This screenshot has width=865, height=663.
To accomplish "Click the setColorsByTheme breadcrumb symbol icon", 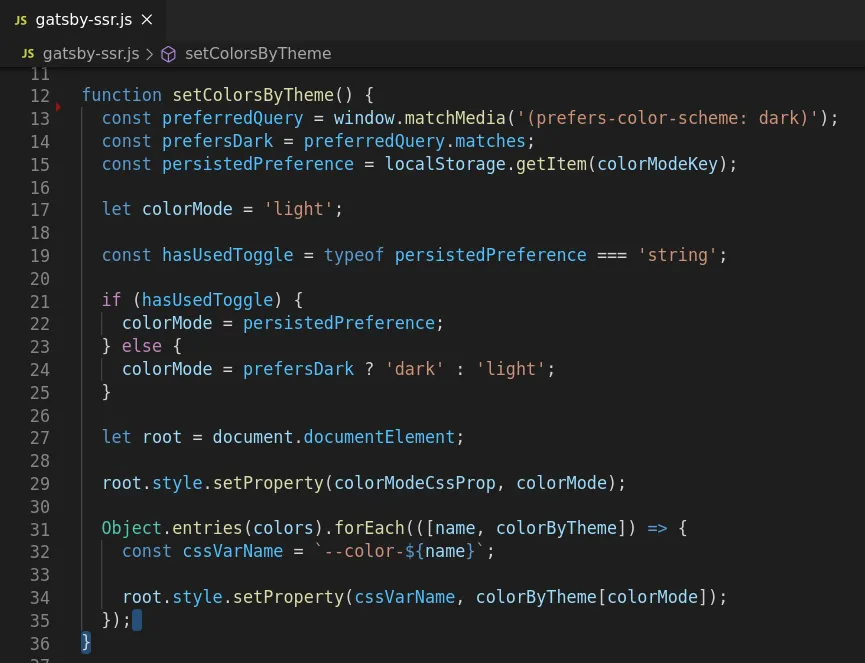I will click(x=168, y=54).
